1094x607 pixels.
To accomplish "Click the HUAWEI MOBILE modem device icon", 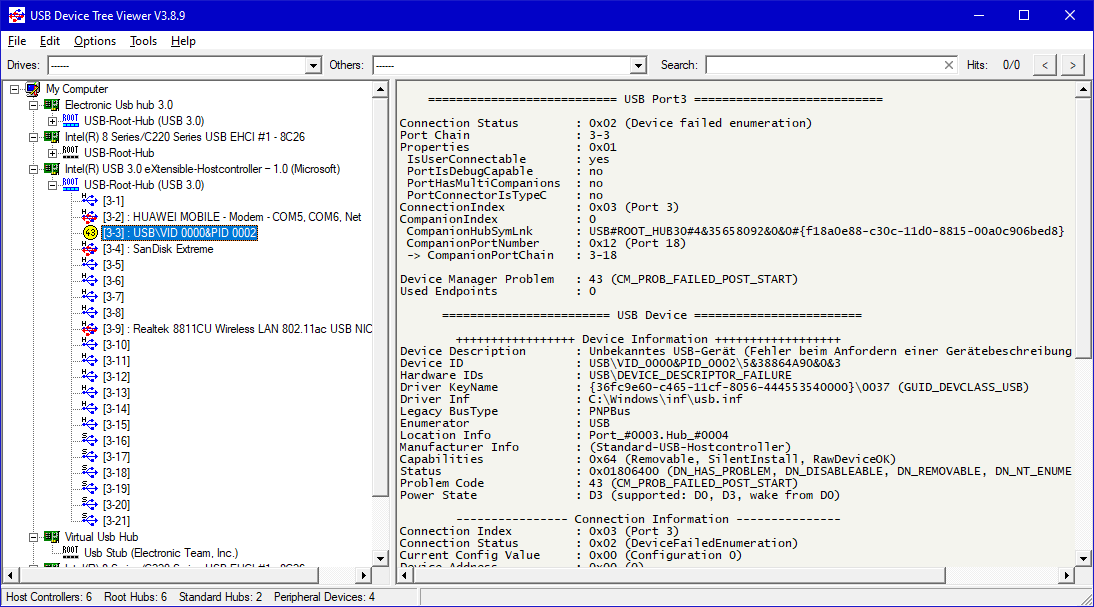I will coord(89,217).
